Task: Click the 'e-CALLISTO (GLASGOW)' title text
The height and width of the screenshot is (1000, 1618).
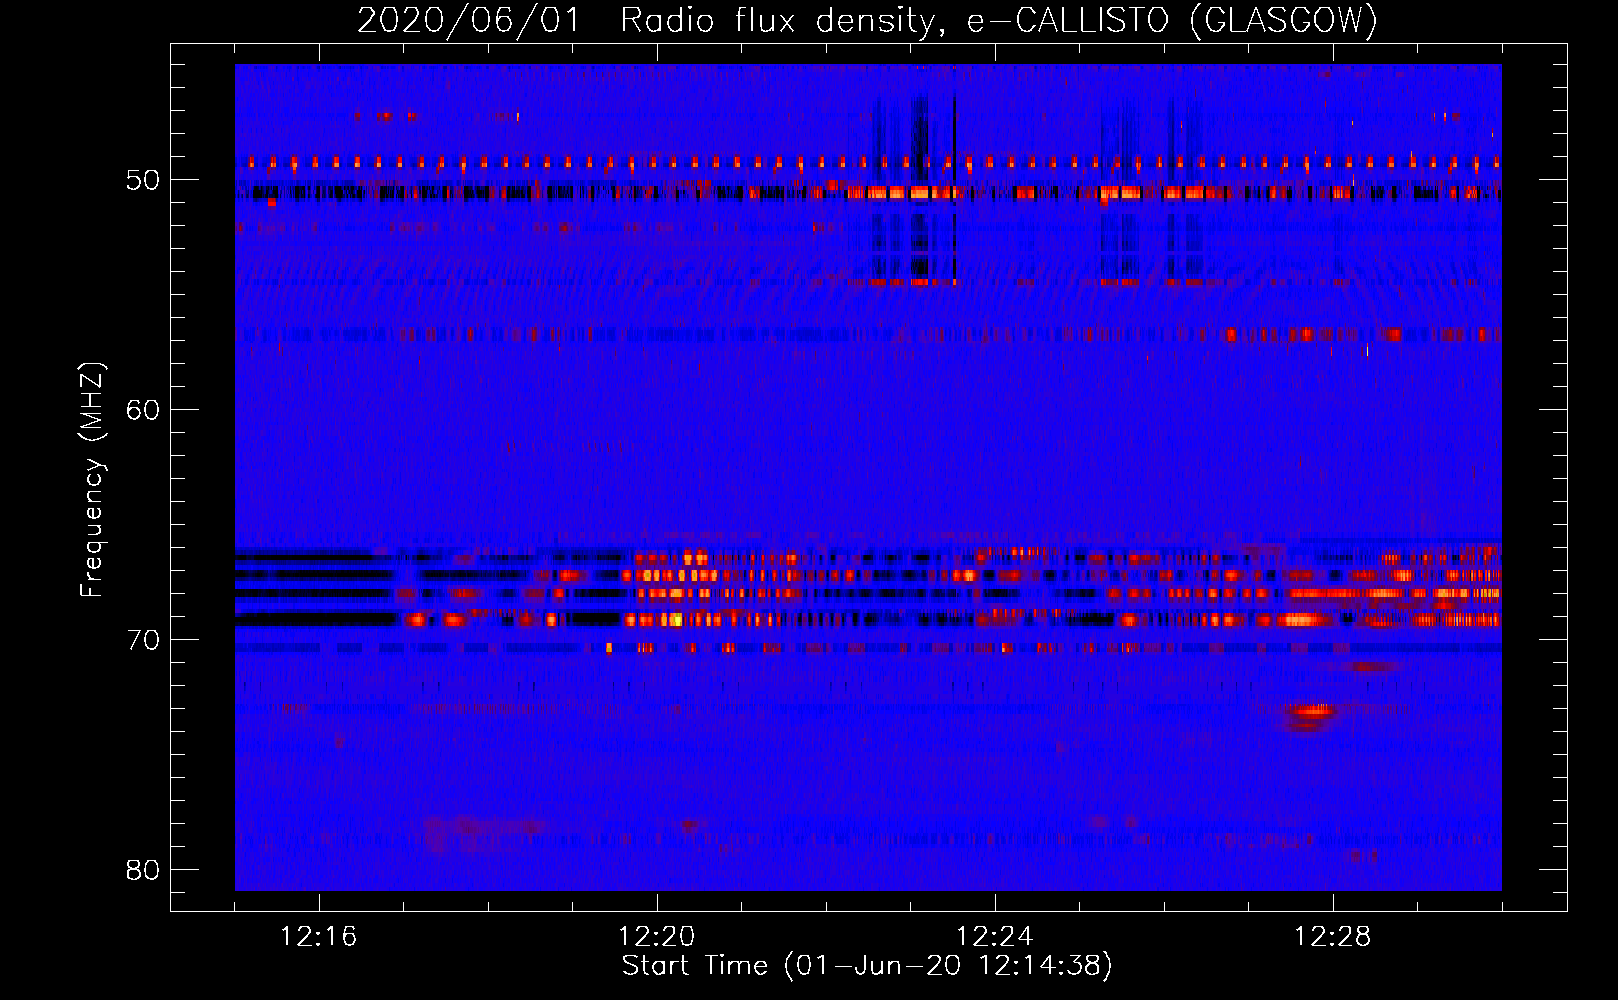Action: [x=1173, y=21]
